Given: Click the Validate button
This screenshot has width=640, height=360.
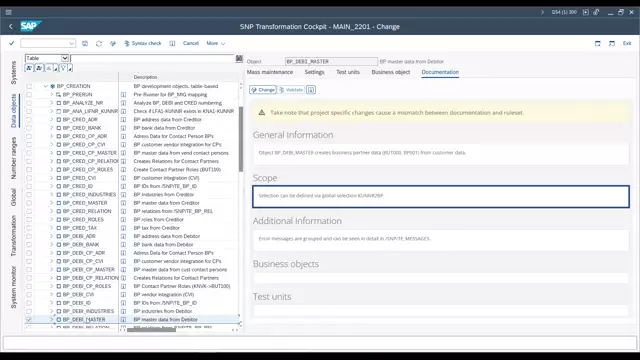Looking at the screenshot, I should coord(291,90).
